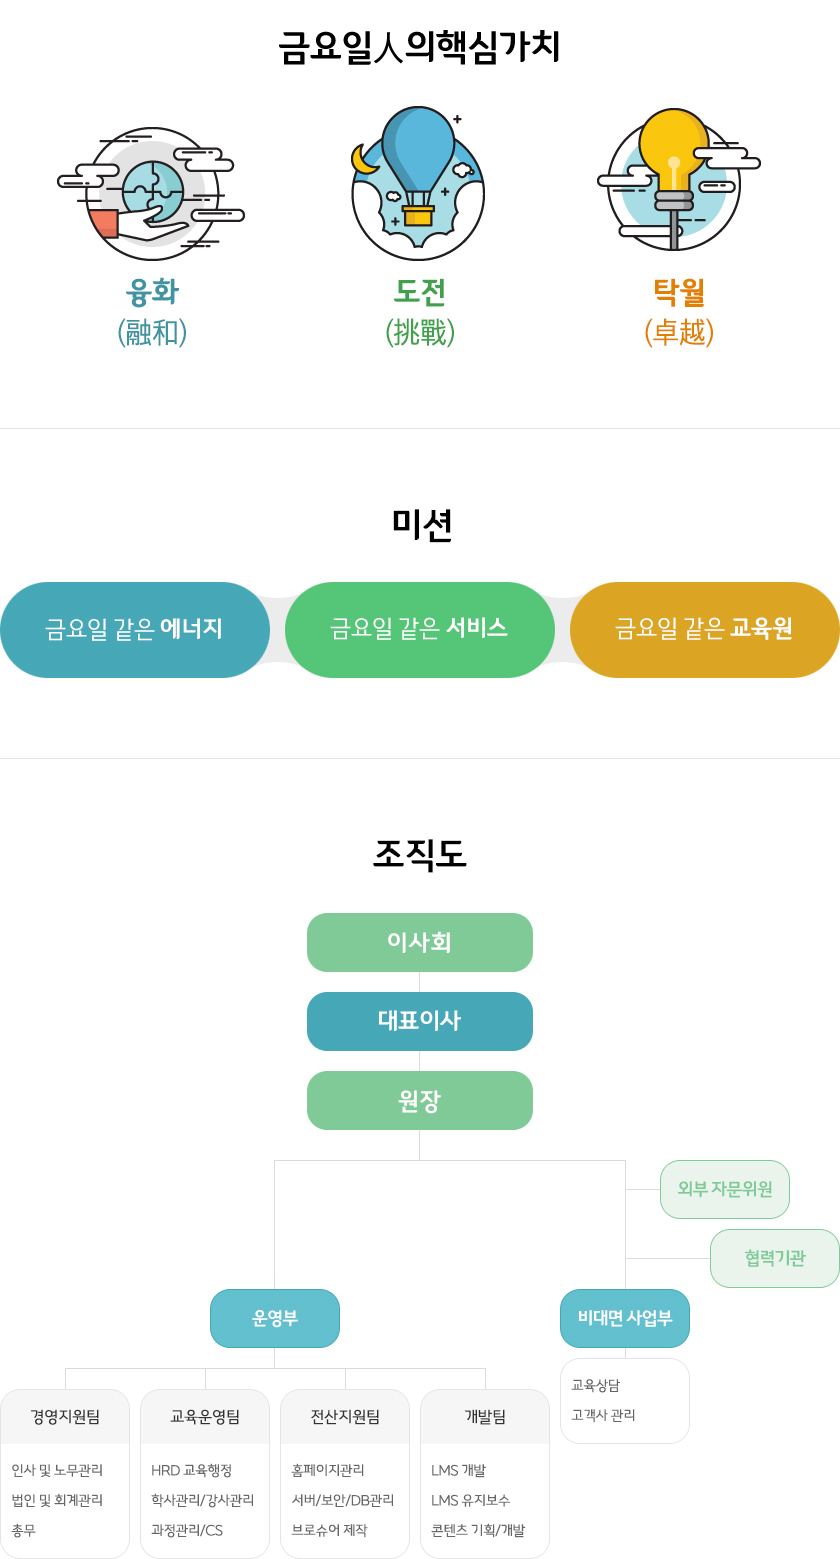Click the hot air balloon 도전 icon
840x1559 pixels.
coord(418,182)
